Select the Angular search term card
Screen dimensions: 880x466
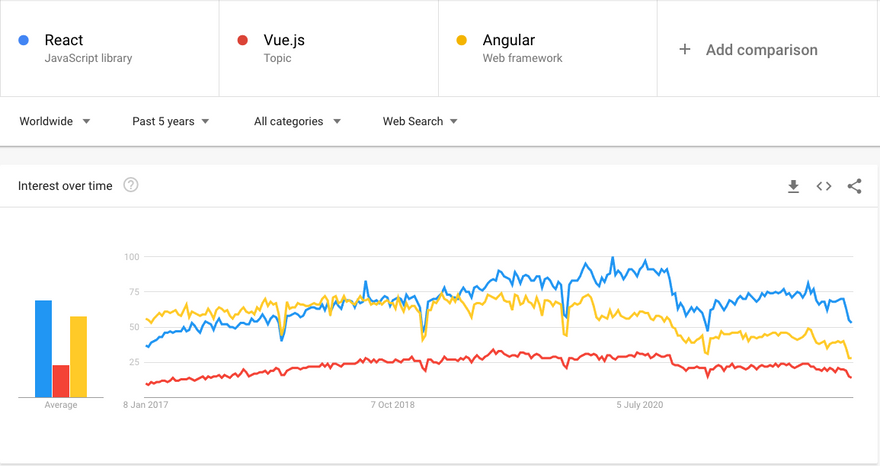pos(548,49)
